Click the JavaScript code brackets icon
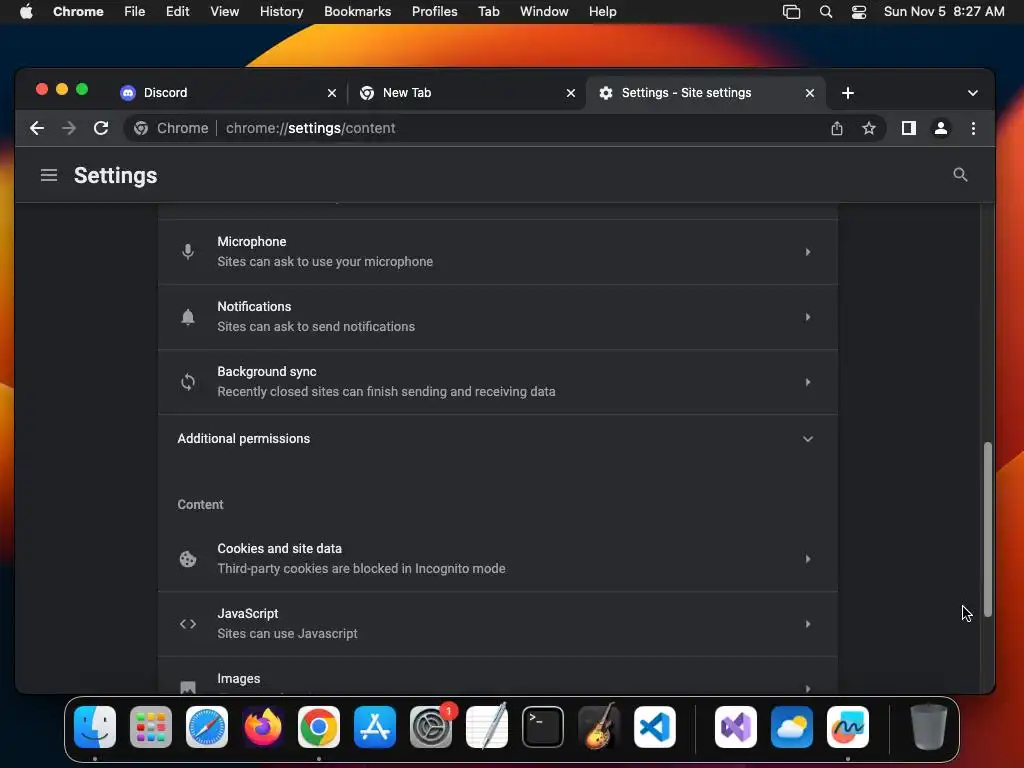 (x=187, y=624)
